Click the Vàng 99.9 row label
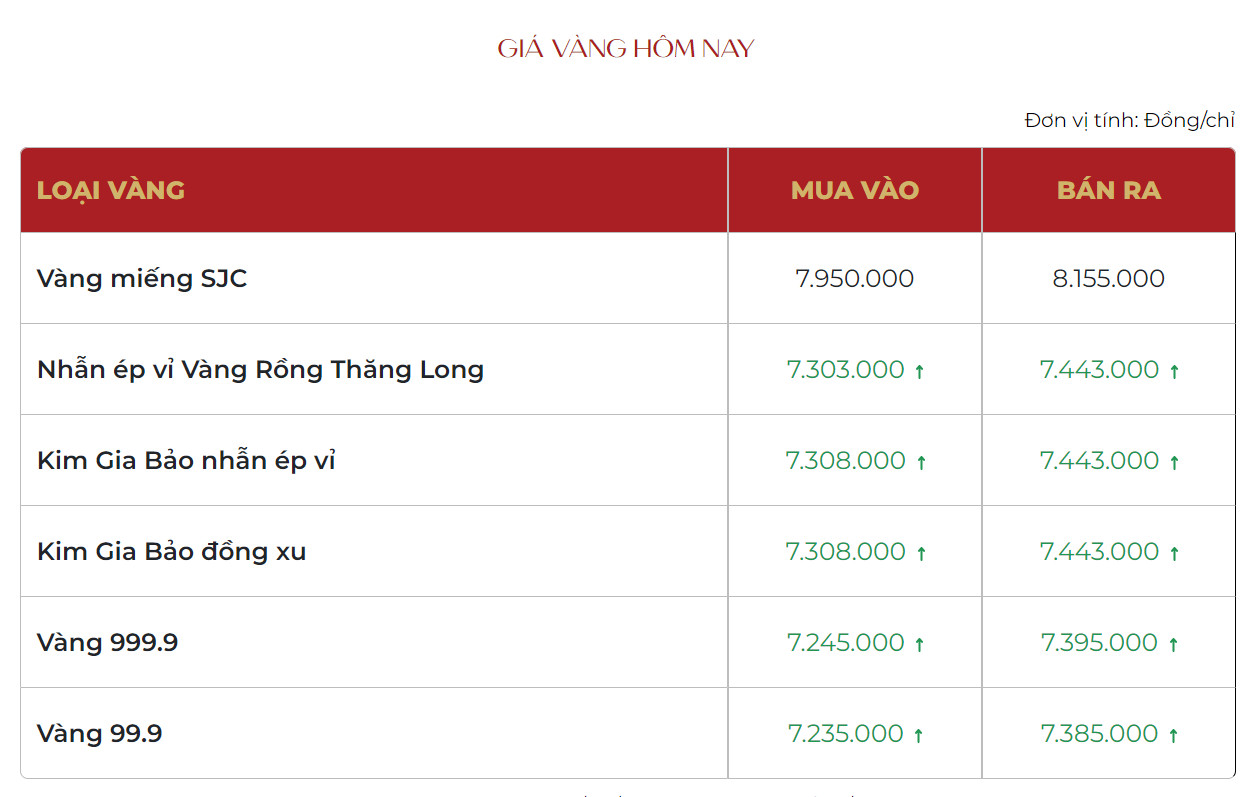Screen dimensions: 1257x797 [x=99, y=733]
